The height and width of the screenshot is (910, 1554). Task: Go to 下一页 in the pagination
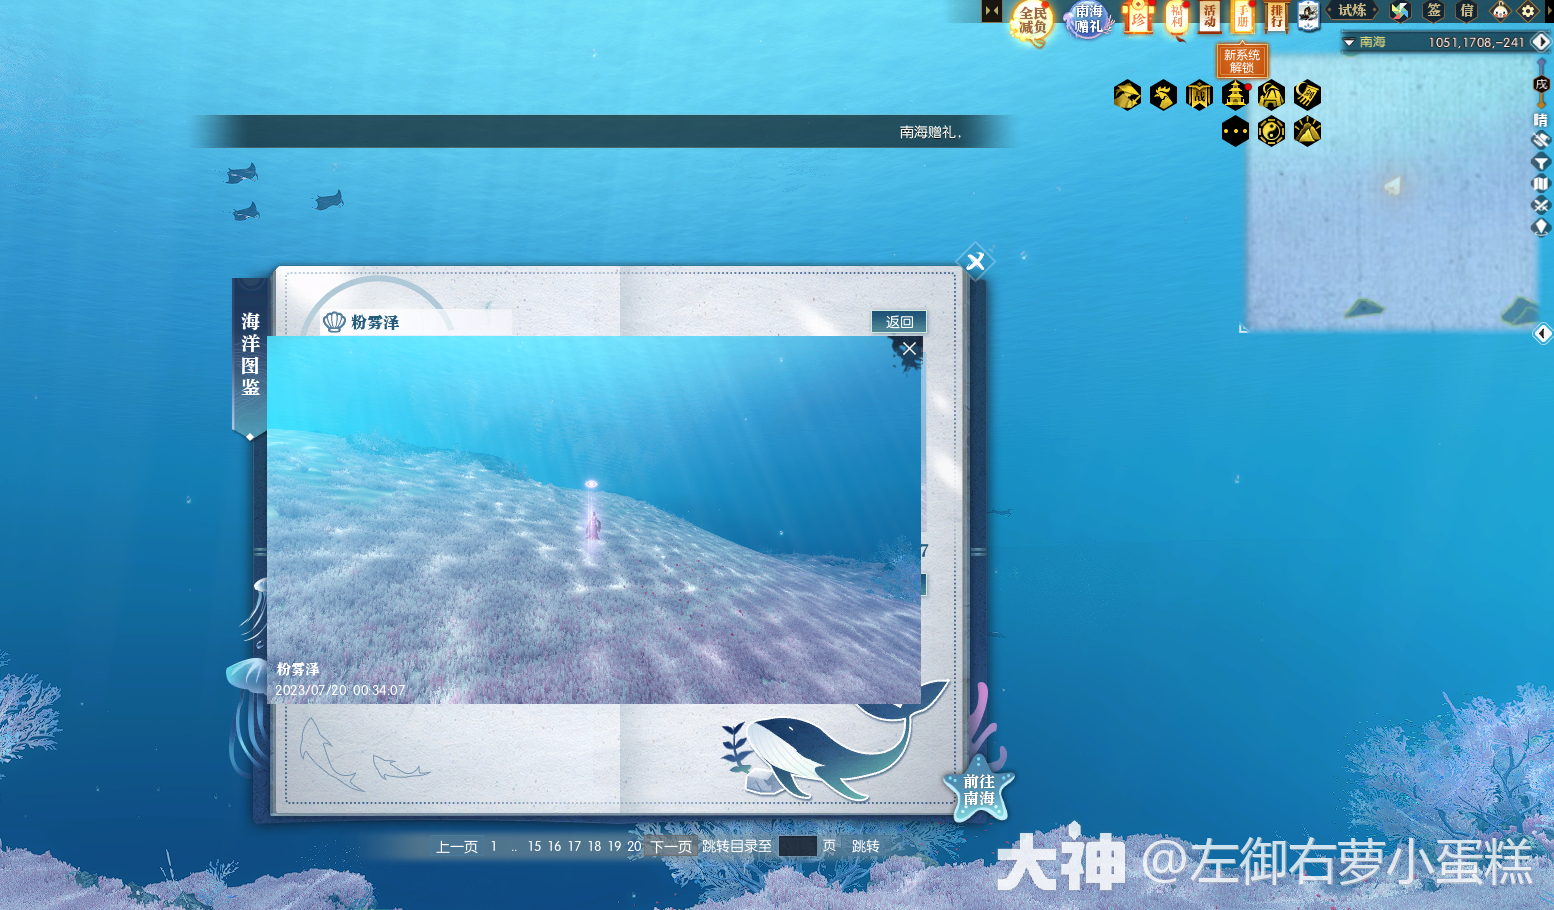coord(671,847)
